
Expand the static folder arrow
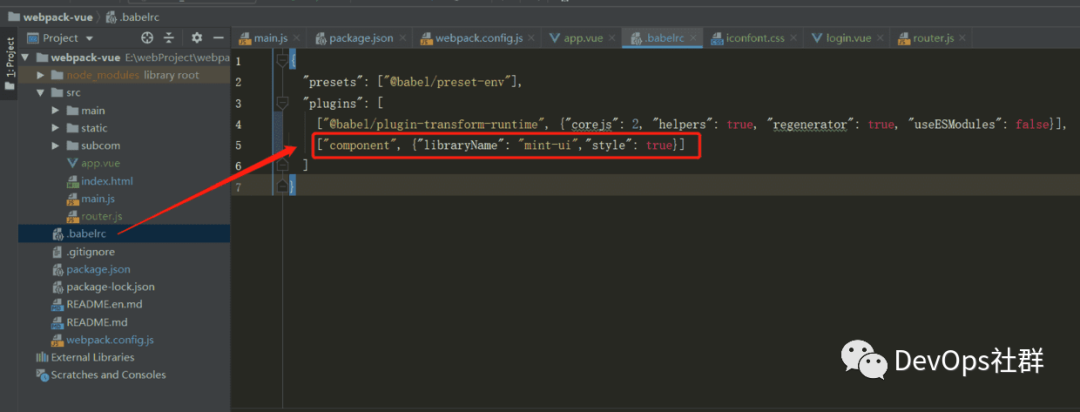point(56,128)
